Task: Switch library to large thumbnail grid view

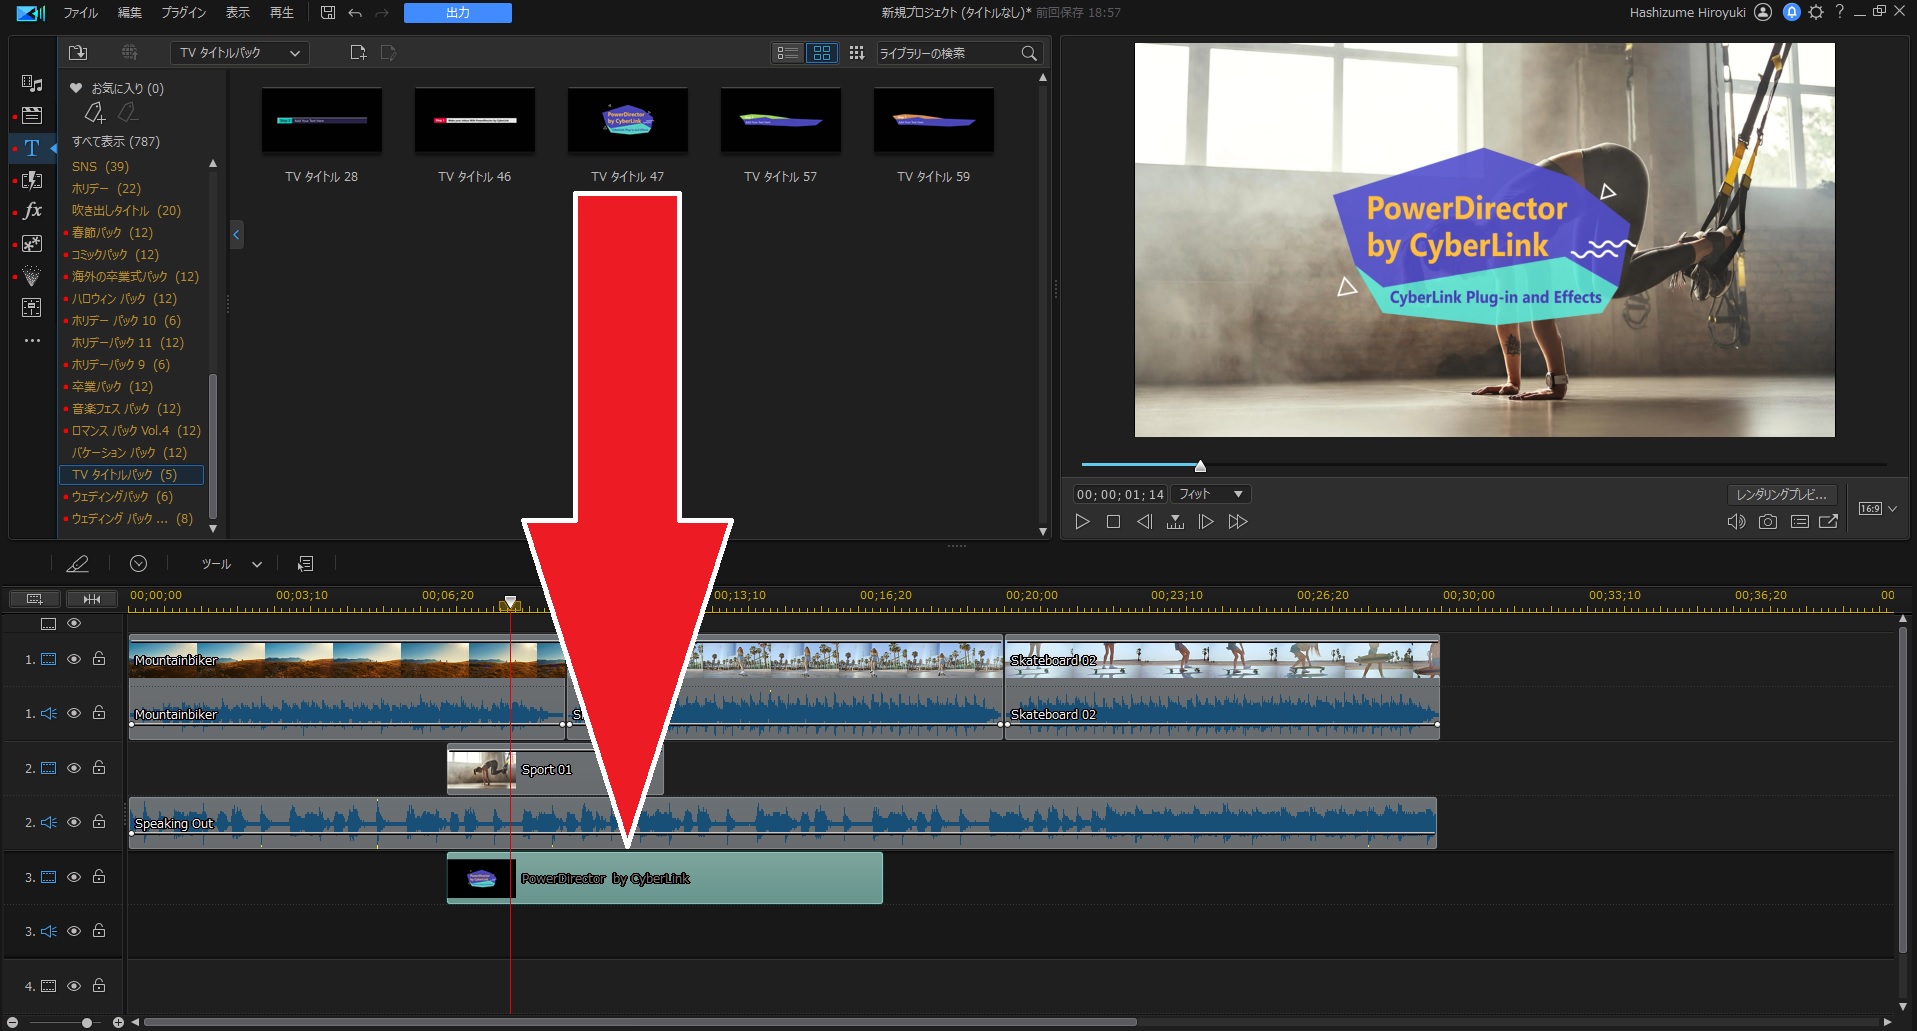Action: click(822, 53)
